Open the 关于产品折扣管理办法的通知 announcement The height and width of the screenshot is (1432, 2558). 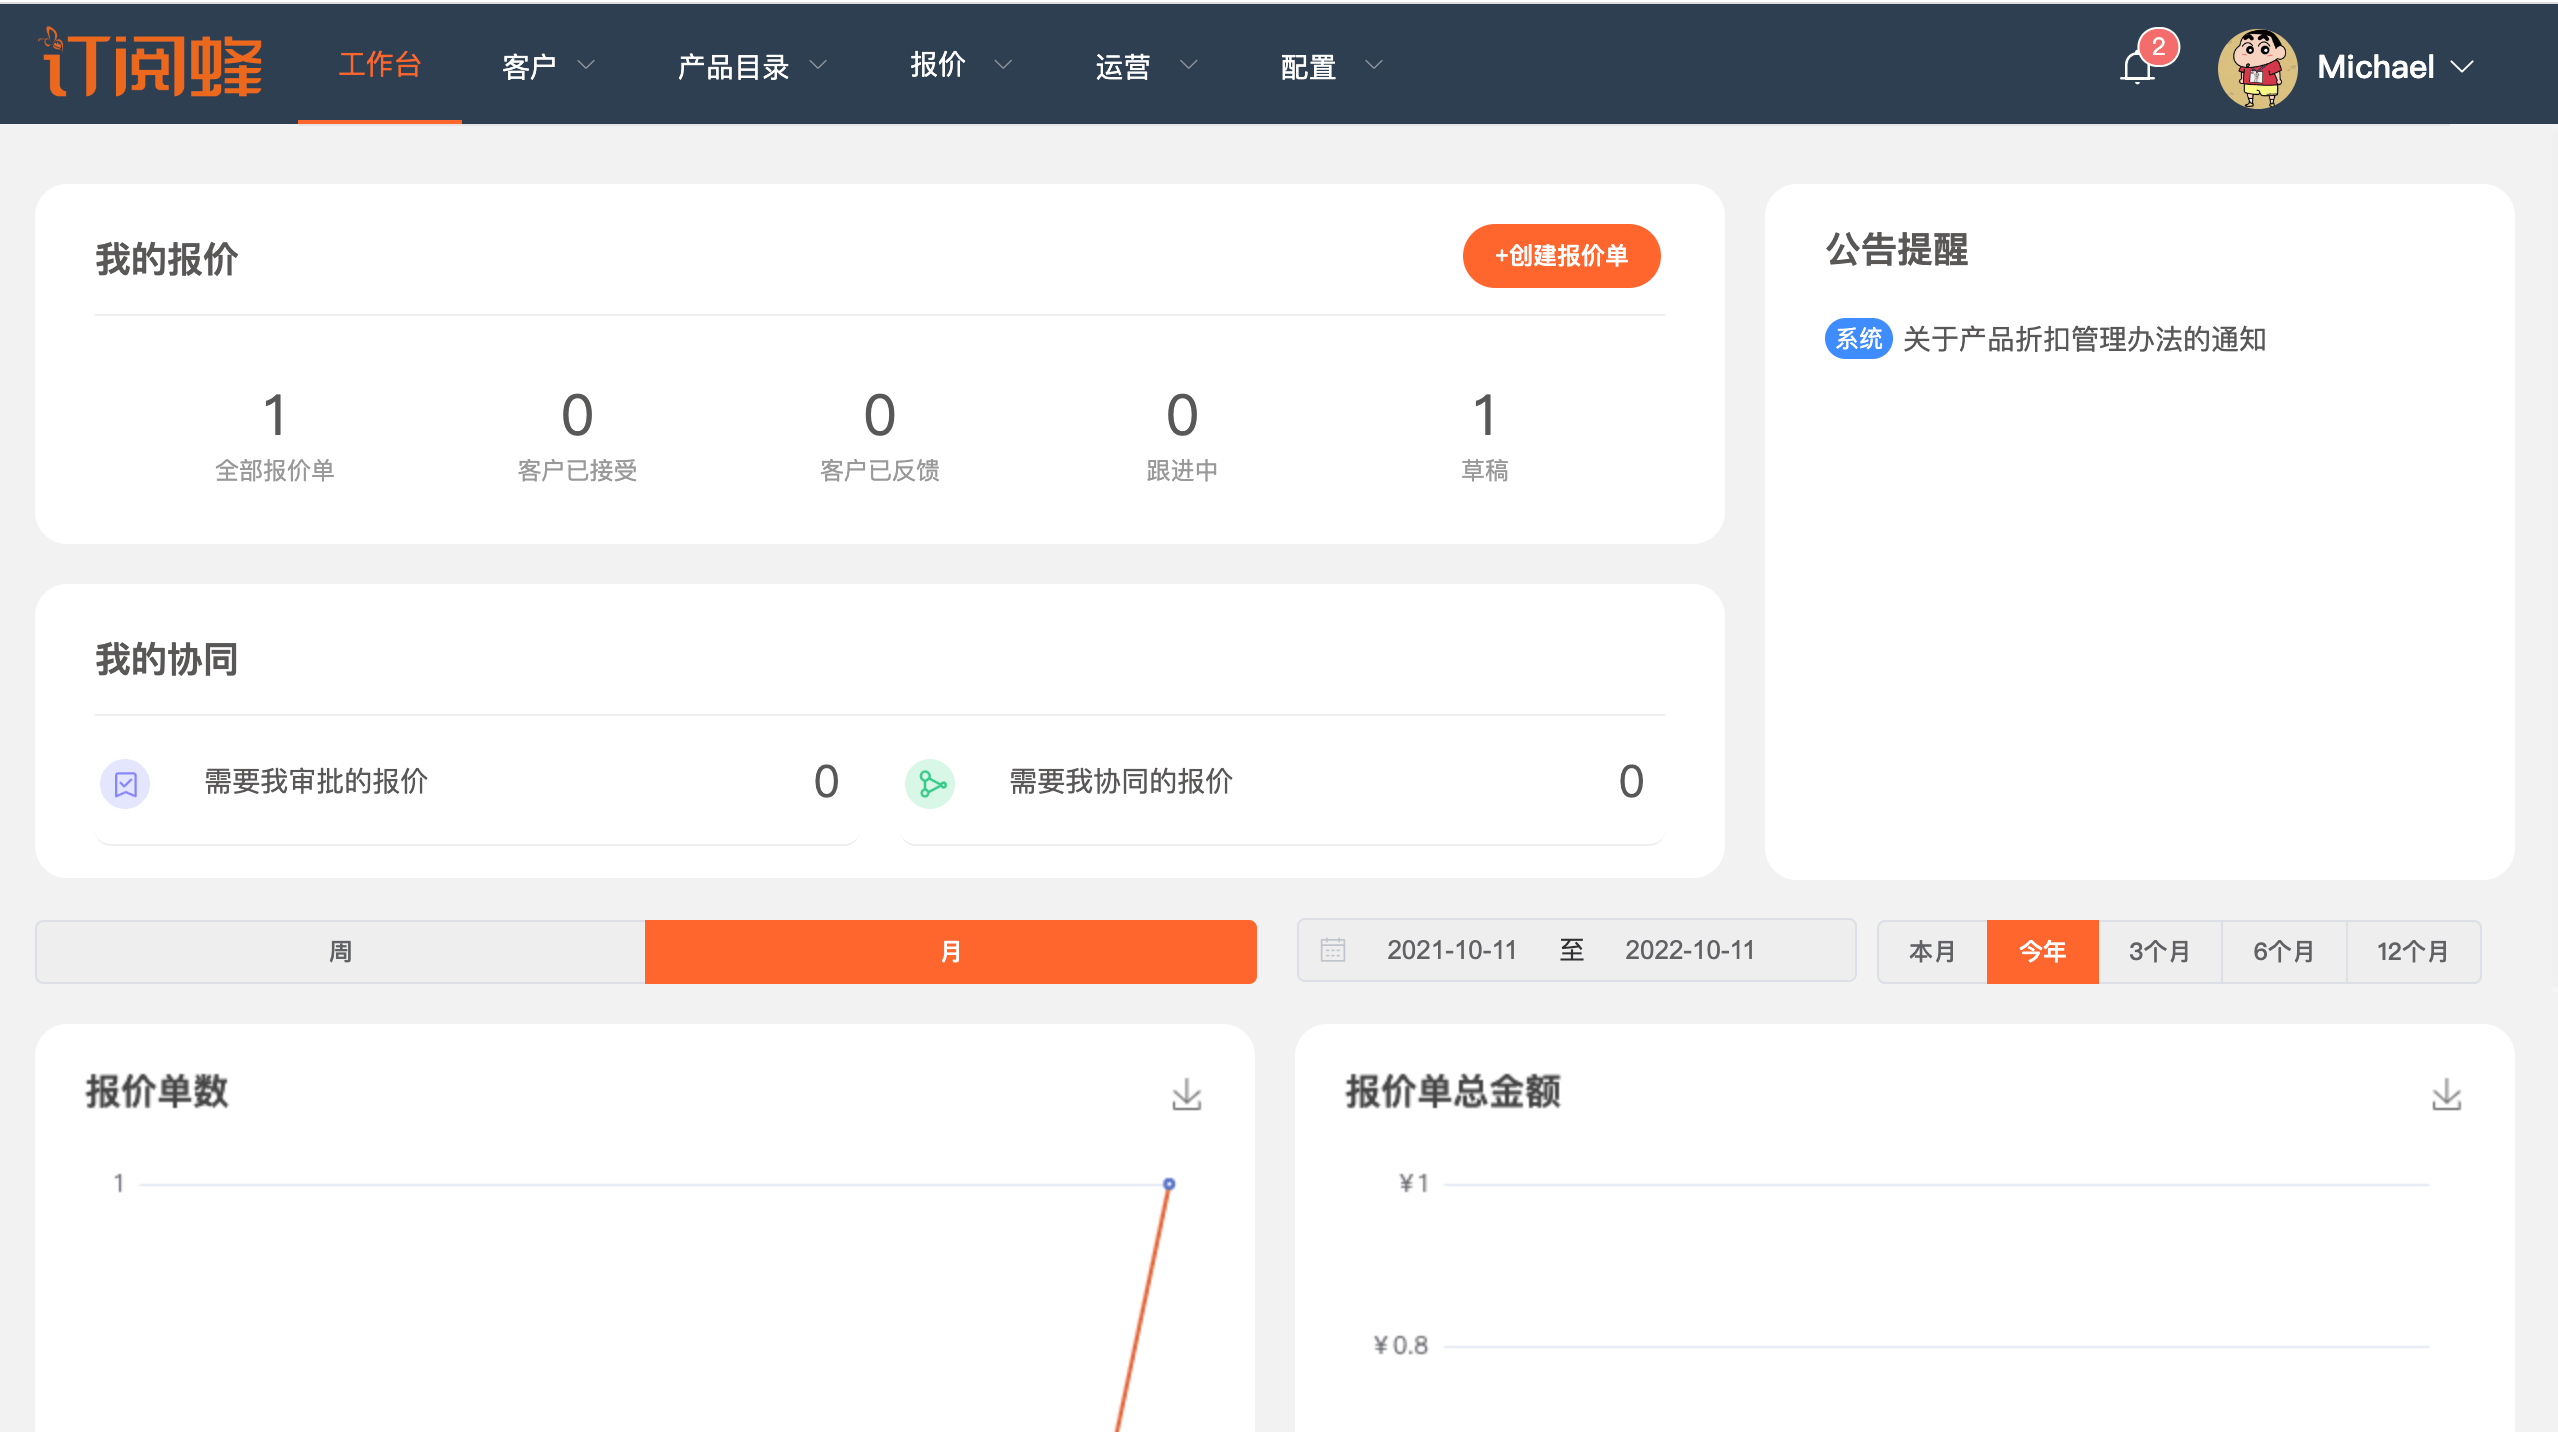pos(2084,339)
